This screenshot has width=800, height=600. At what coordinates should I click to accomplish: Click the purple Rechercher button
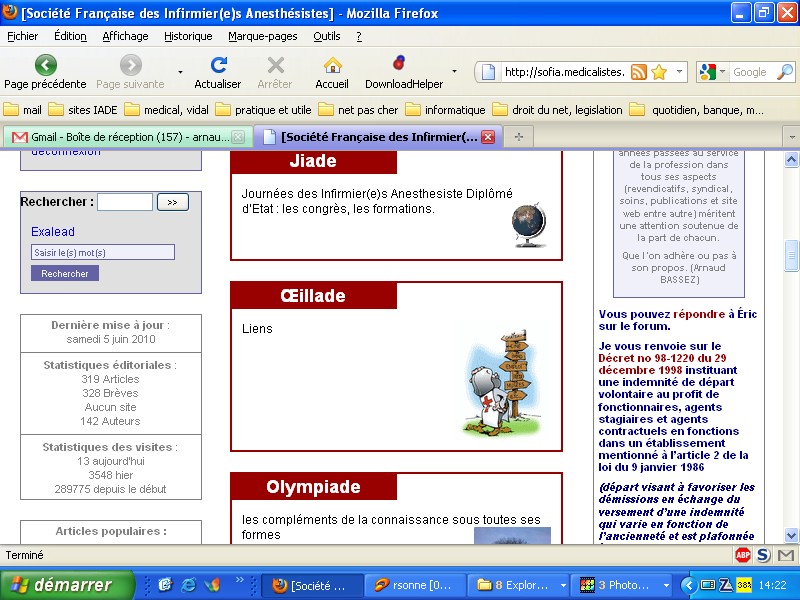[x=65, y=273]
